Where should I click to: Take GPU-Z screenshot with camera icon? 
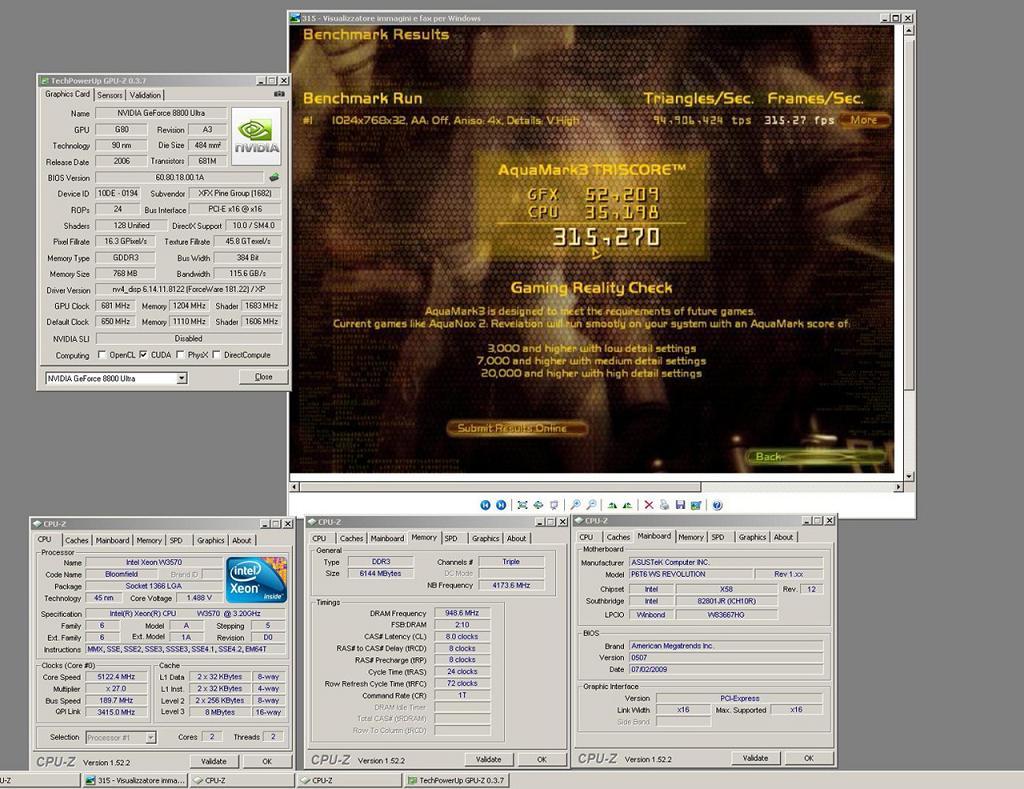click(279, 94)
